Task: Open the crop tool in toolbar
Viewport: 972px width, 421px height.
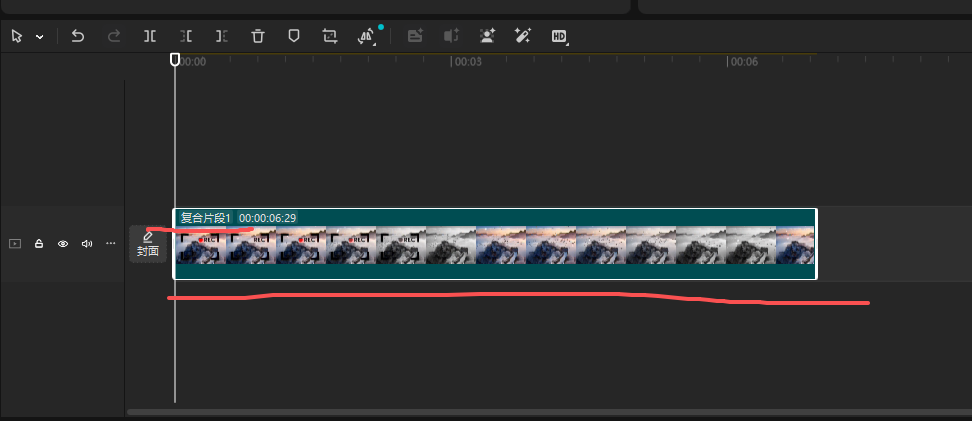Action: point(330,36)
